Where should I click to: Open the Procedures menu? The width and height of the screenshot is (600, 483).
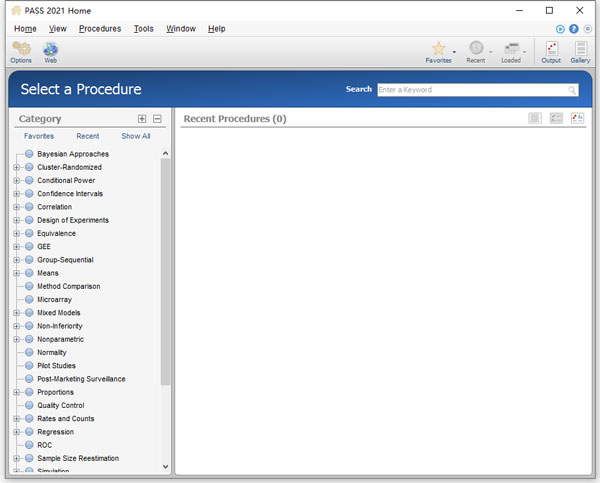click(x=99, y=29)
